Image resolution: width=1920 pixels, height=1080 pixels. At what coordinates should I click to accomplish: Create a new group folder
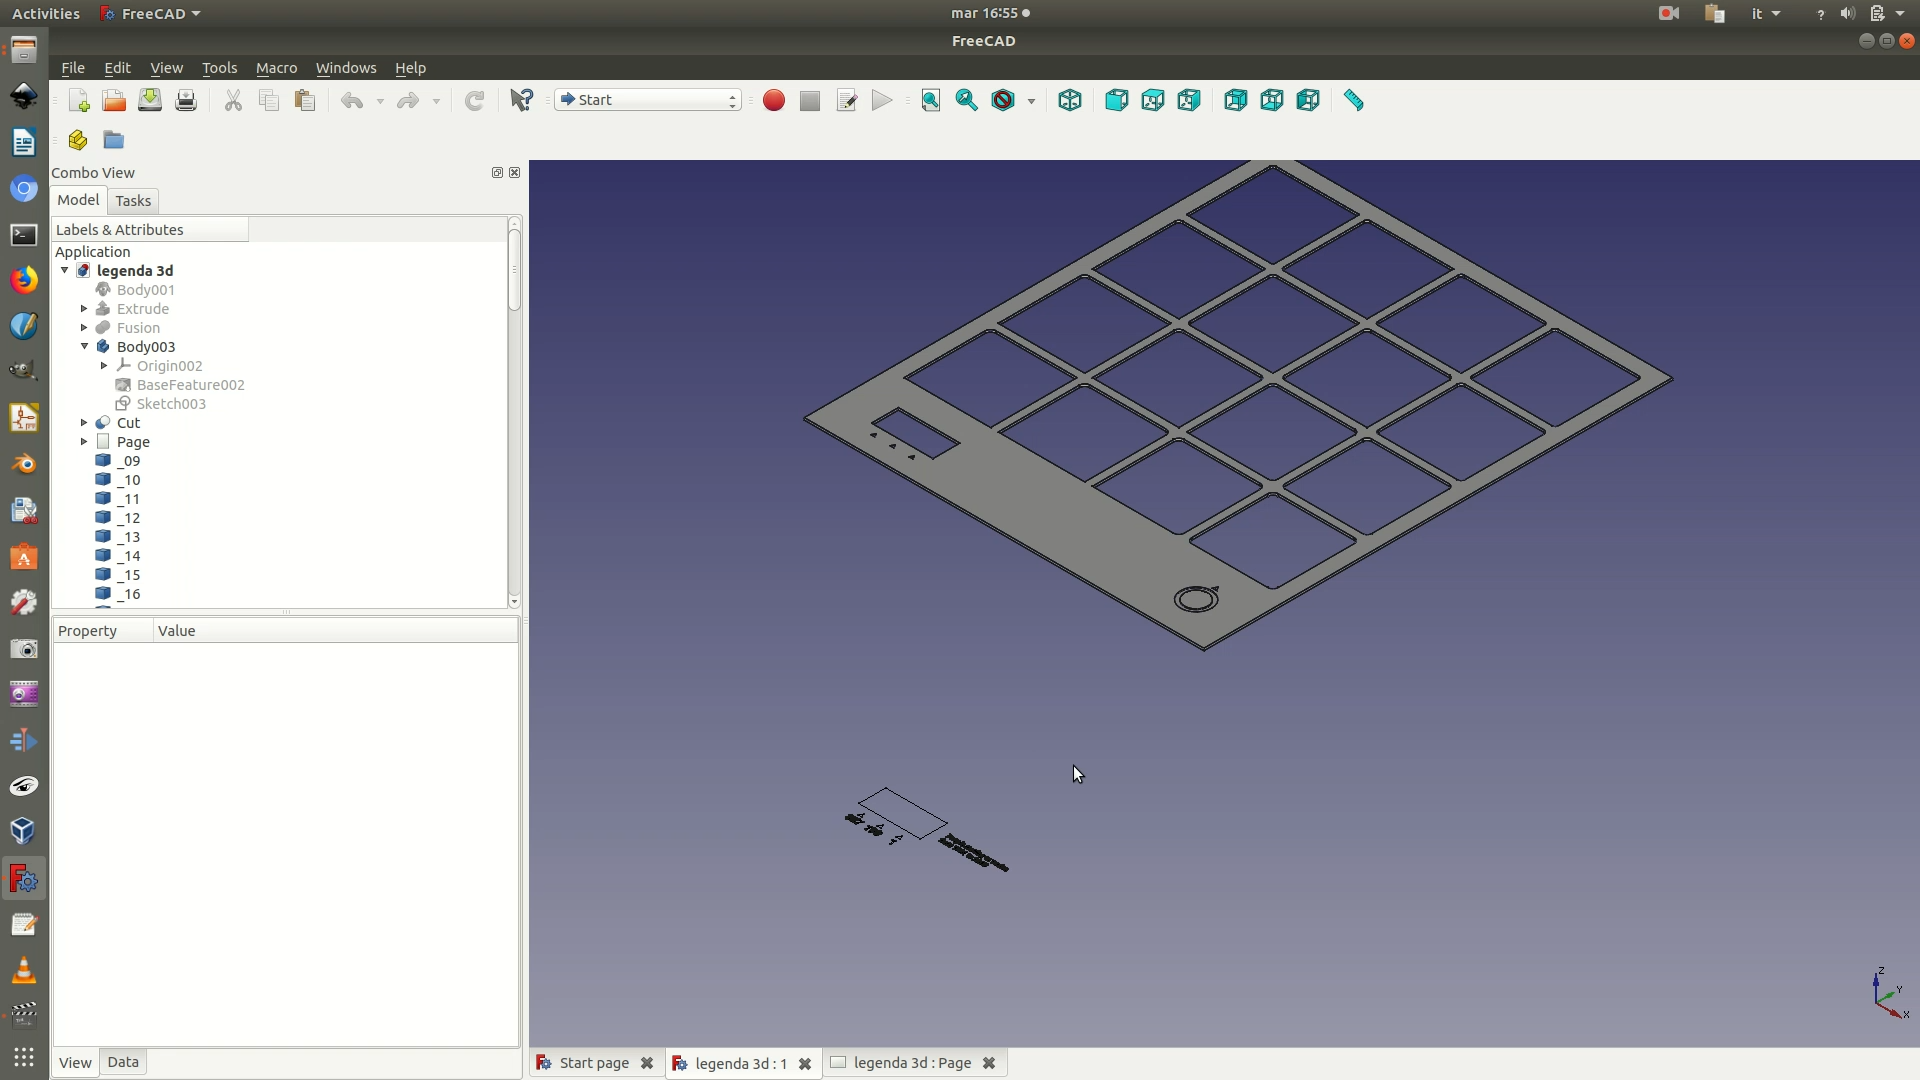coord(114,140)
